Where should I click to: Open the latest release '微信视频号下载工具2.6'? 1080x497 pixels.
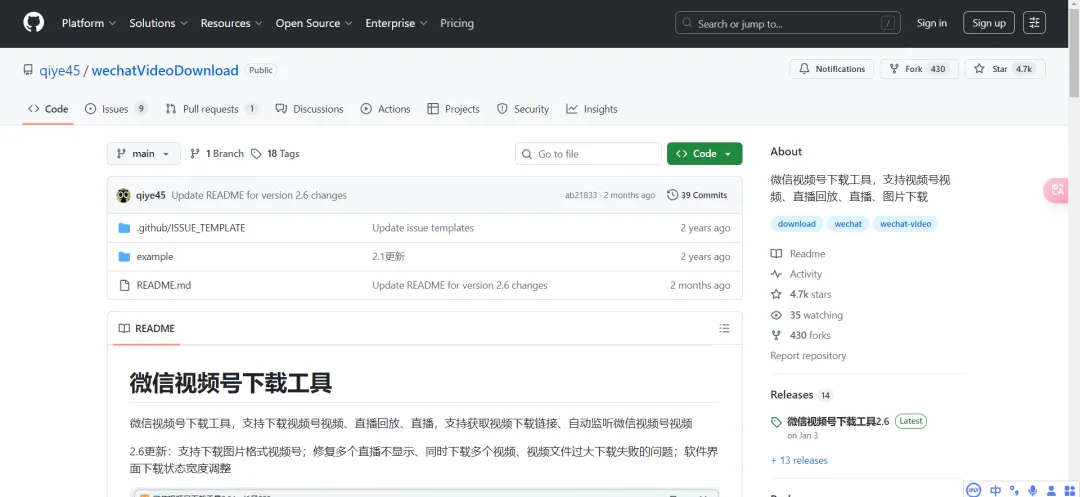point(838,421)
